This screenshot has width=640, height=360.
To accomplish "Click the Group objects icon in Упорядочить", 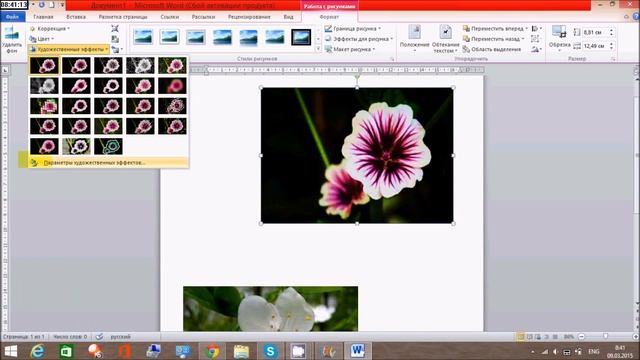I will point(535,39).
